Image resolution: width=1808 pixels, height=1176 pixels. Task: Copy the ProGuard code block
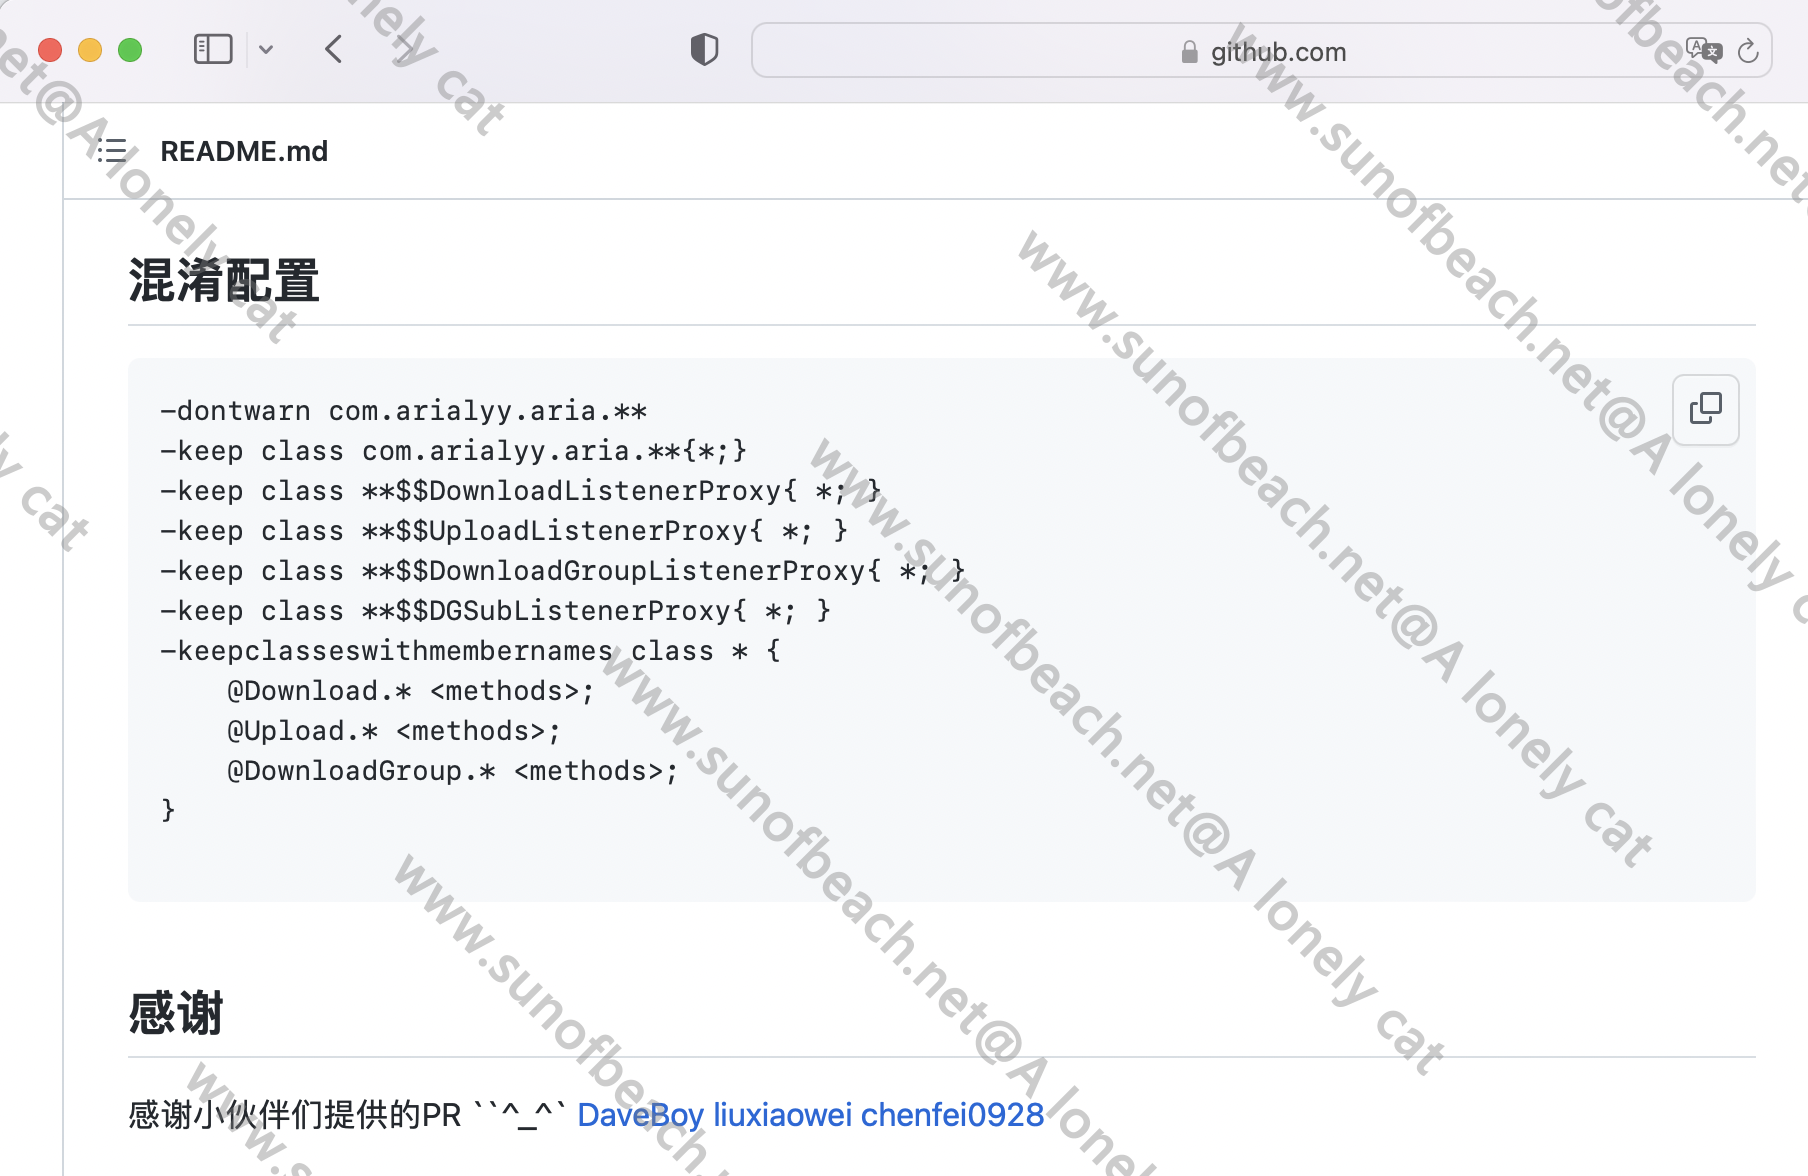click(x=1706, y=409)
